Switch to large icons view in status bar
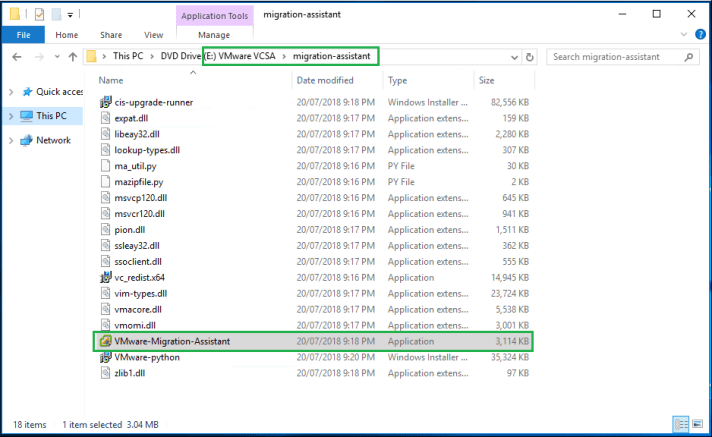The image size is (712, 437). [697, 423]
